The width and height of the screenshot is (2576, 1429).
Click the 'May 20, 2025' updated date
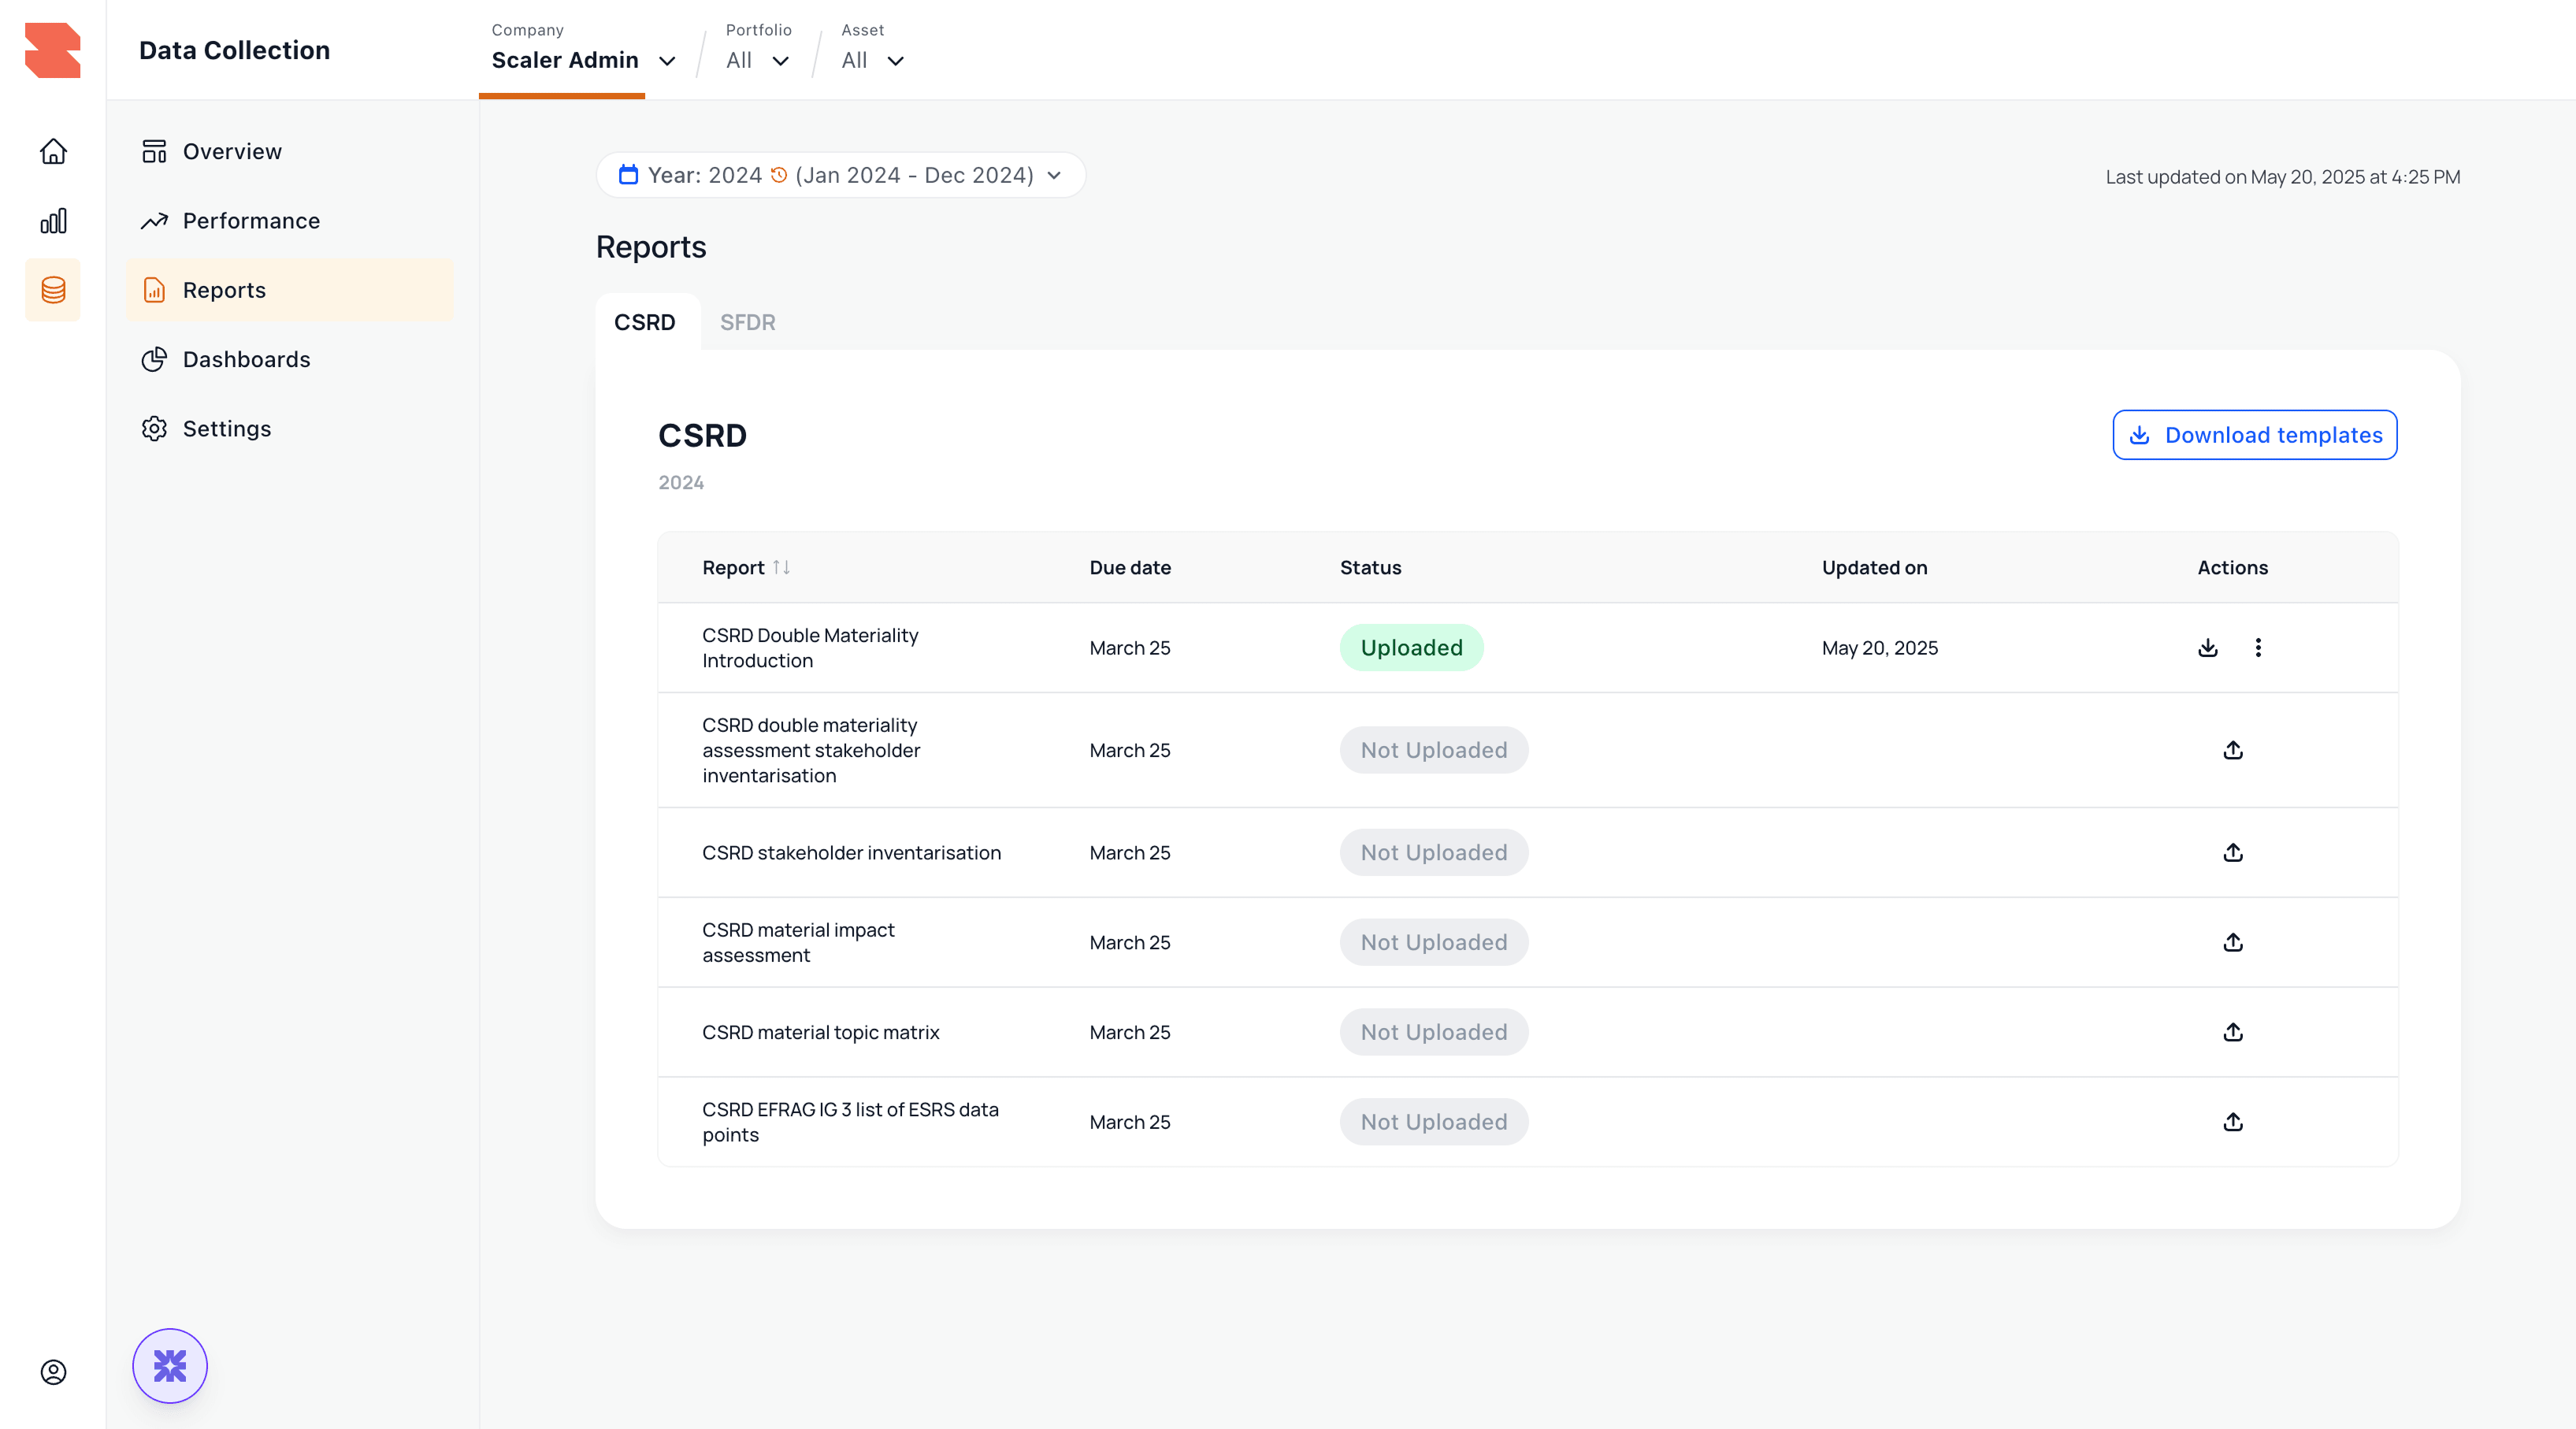pos(1880,648)
